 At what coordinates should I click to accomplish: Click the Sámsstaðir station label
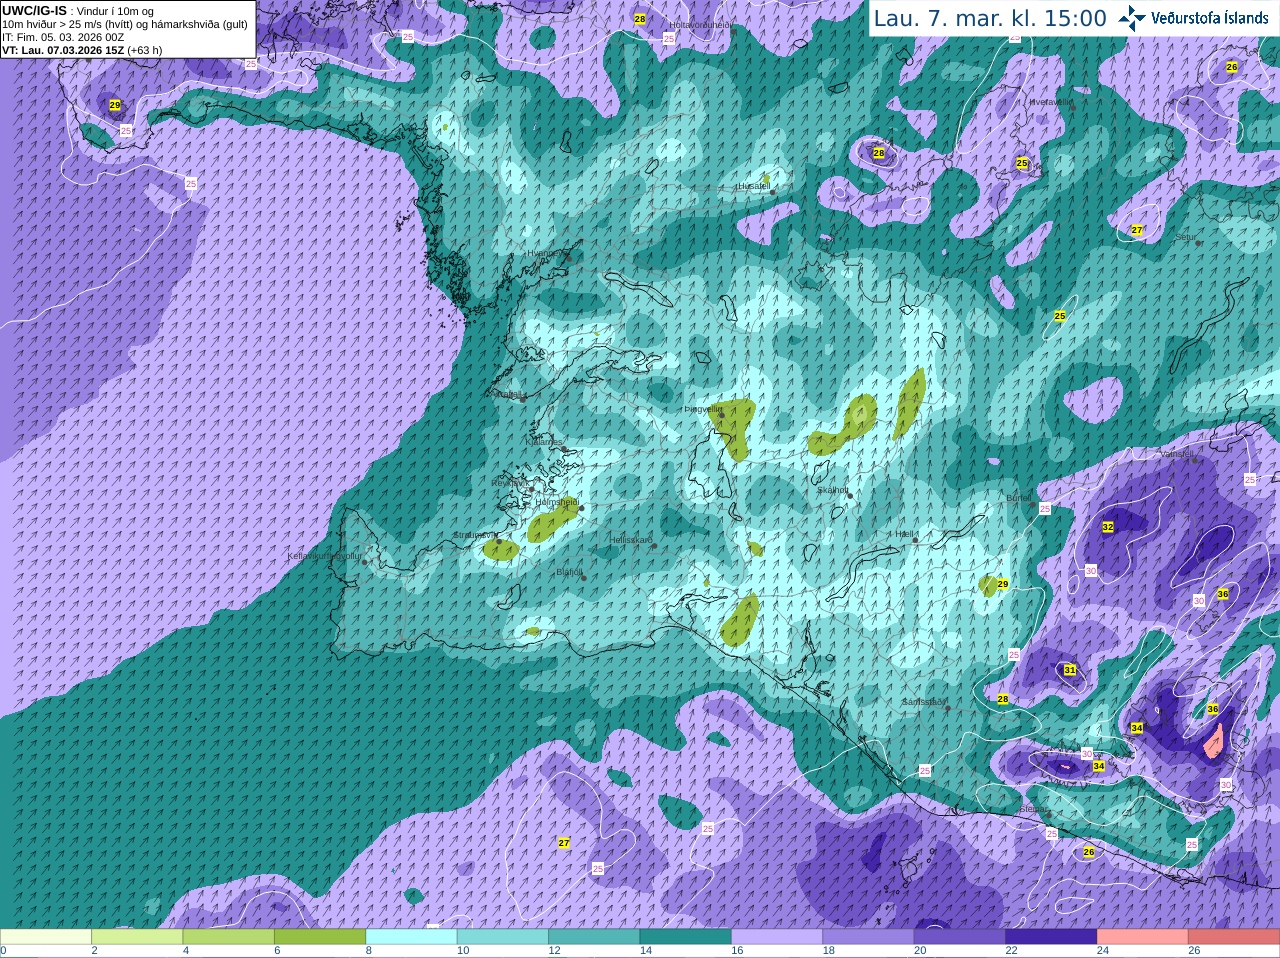coord(923,702)
